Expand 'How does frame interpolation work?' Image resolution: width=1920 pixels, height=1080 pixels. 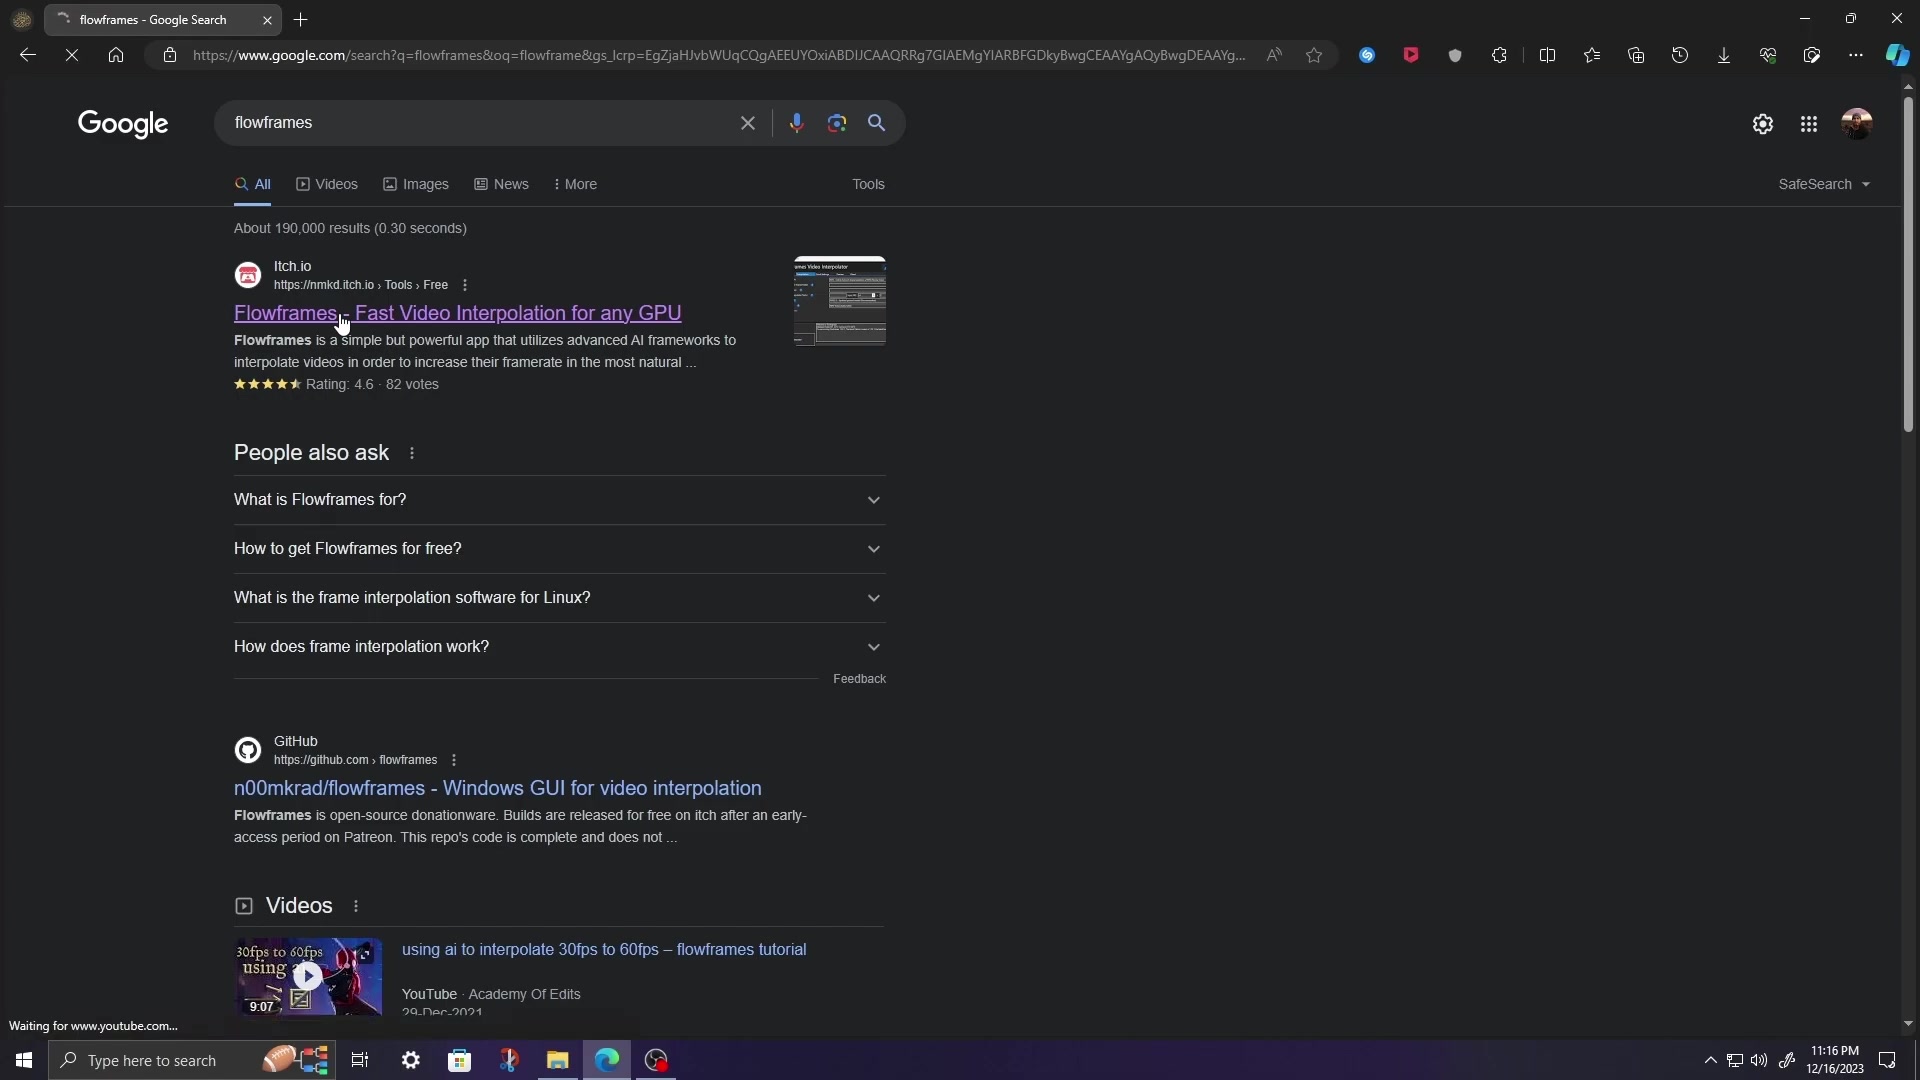coord(560,647)
